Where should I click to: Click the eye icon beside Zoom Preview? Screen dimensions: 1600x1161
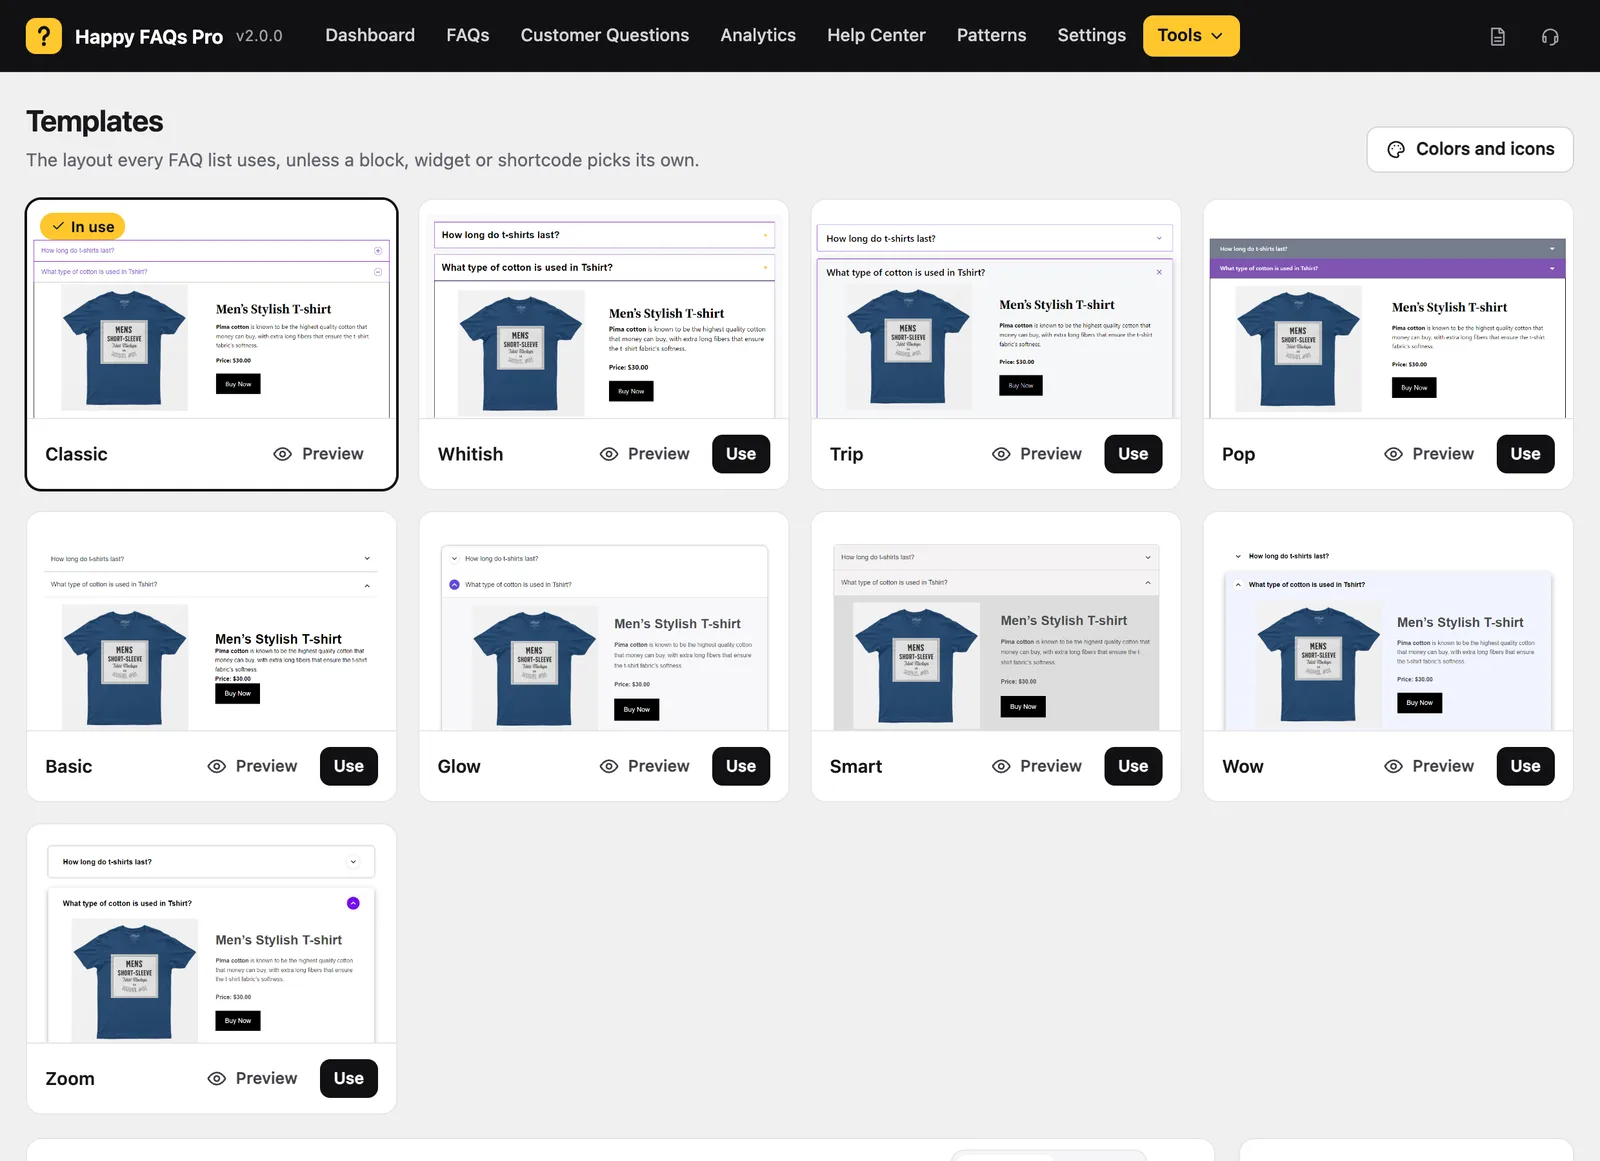[217, 1078]
